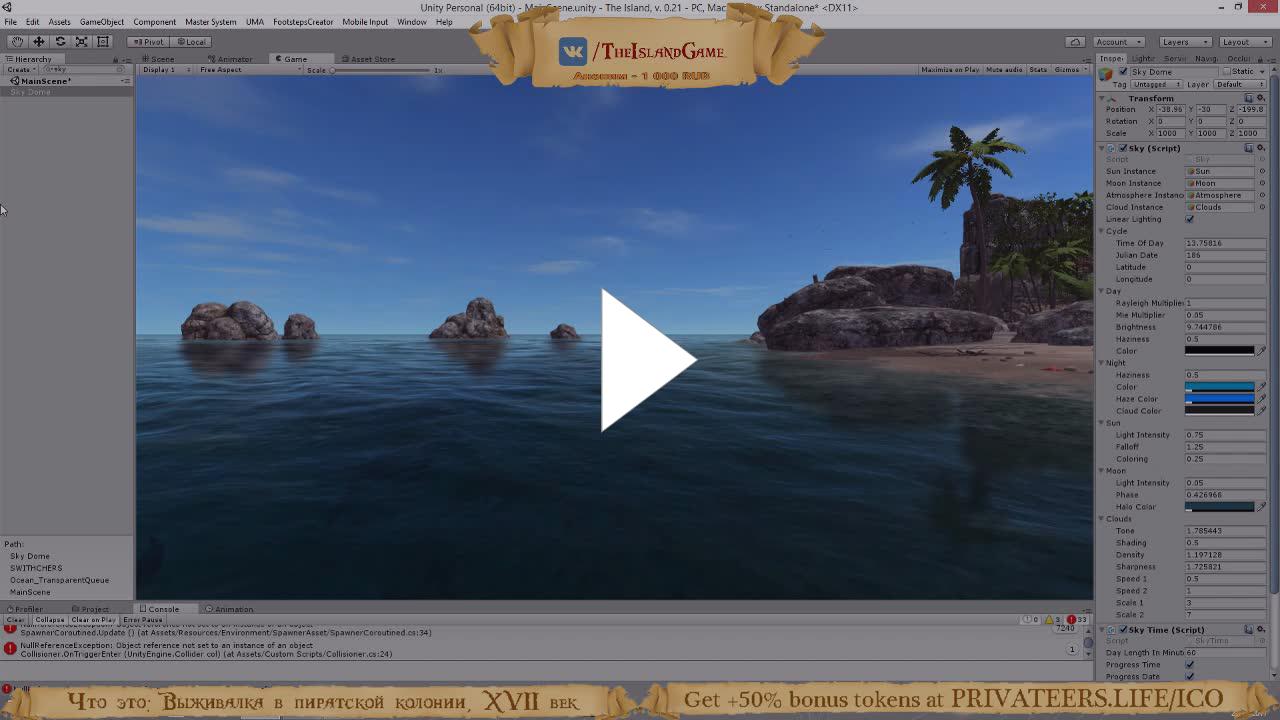Select the Move tool

(x=38, y=42)
